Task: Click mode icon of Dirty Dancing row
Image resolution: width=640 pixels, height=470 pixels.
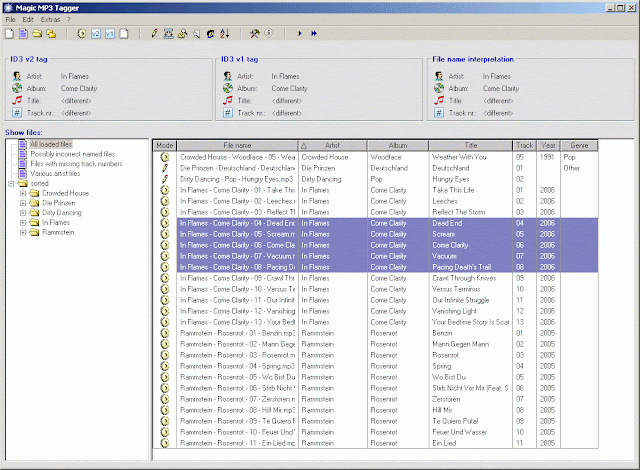Action: 165,179
